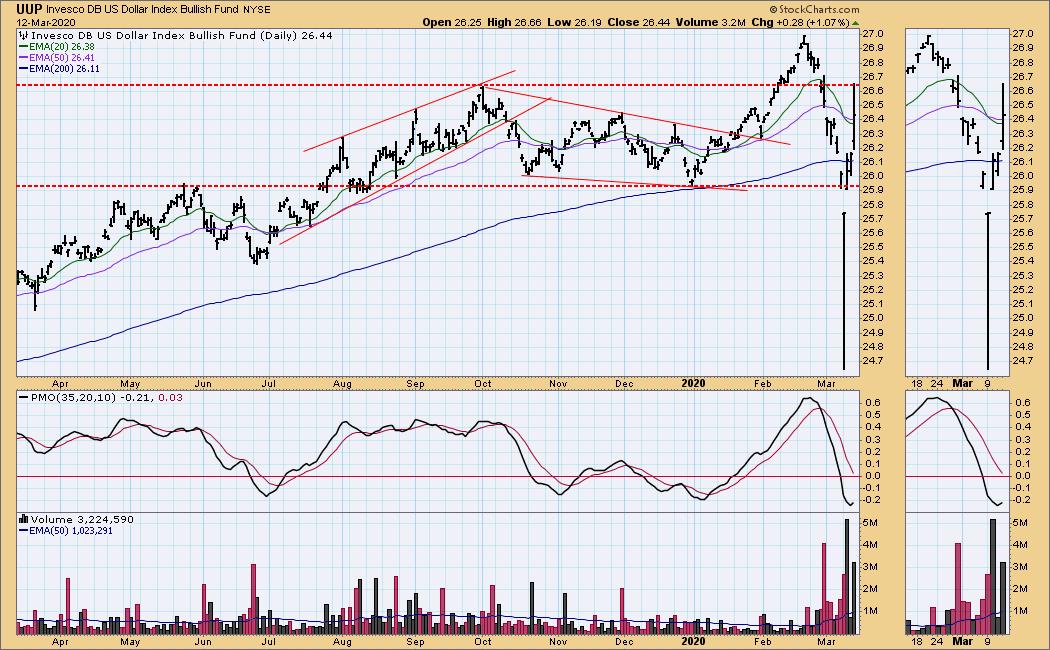Click the 24.7 label on zoom panel price axis
The image size is (1050, 650).
pos(1023,360)
